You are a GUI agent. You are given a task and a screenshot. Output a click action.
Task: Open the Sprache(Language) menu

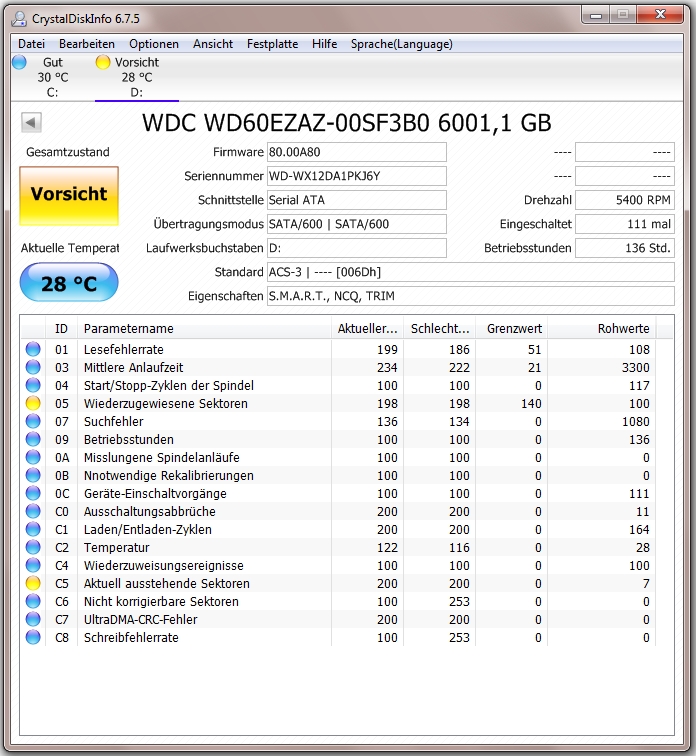402,44
